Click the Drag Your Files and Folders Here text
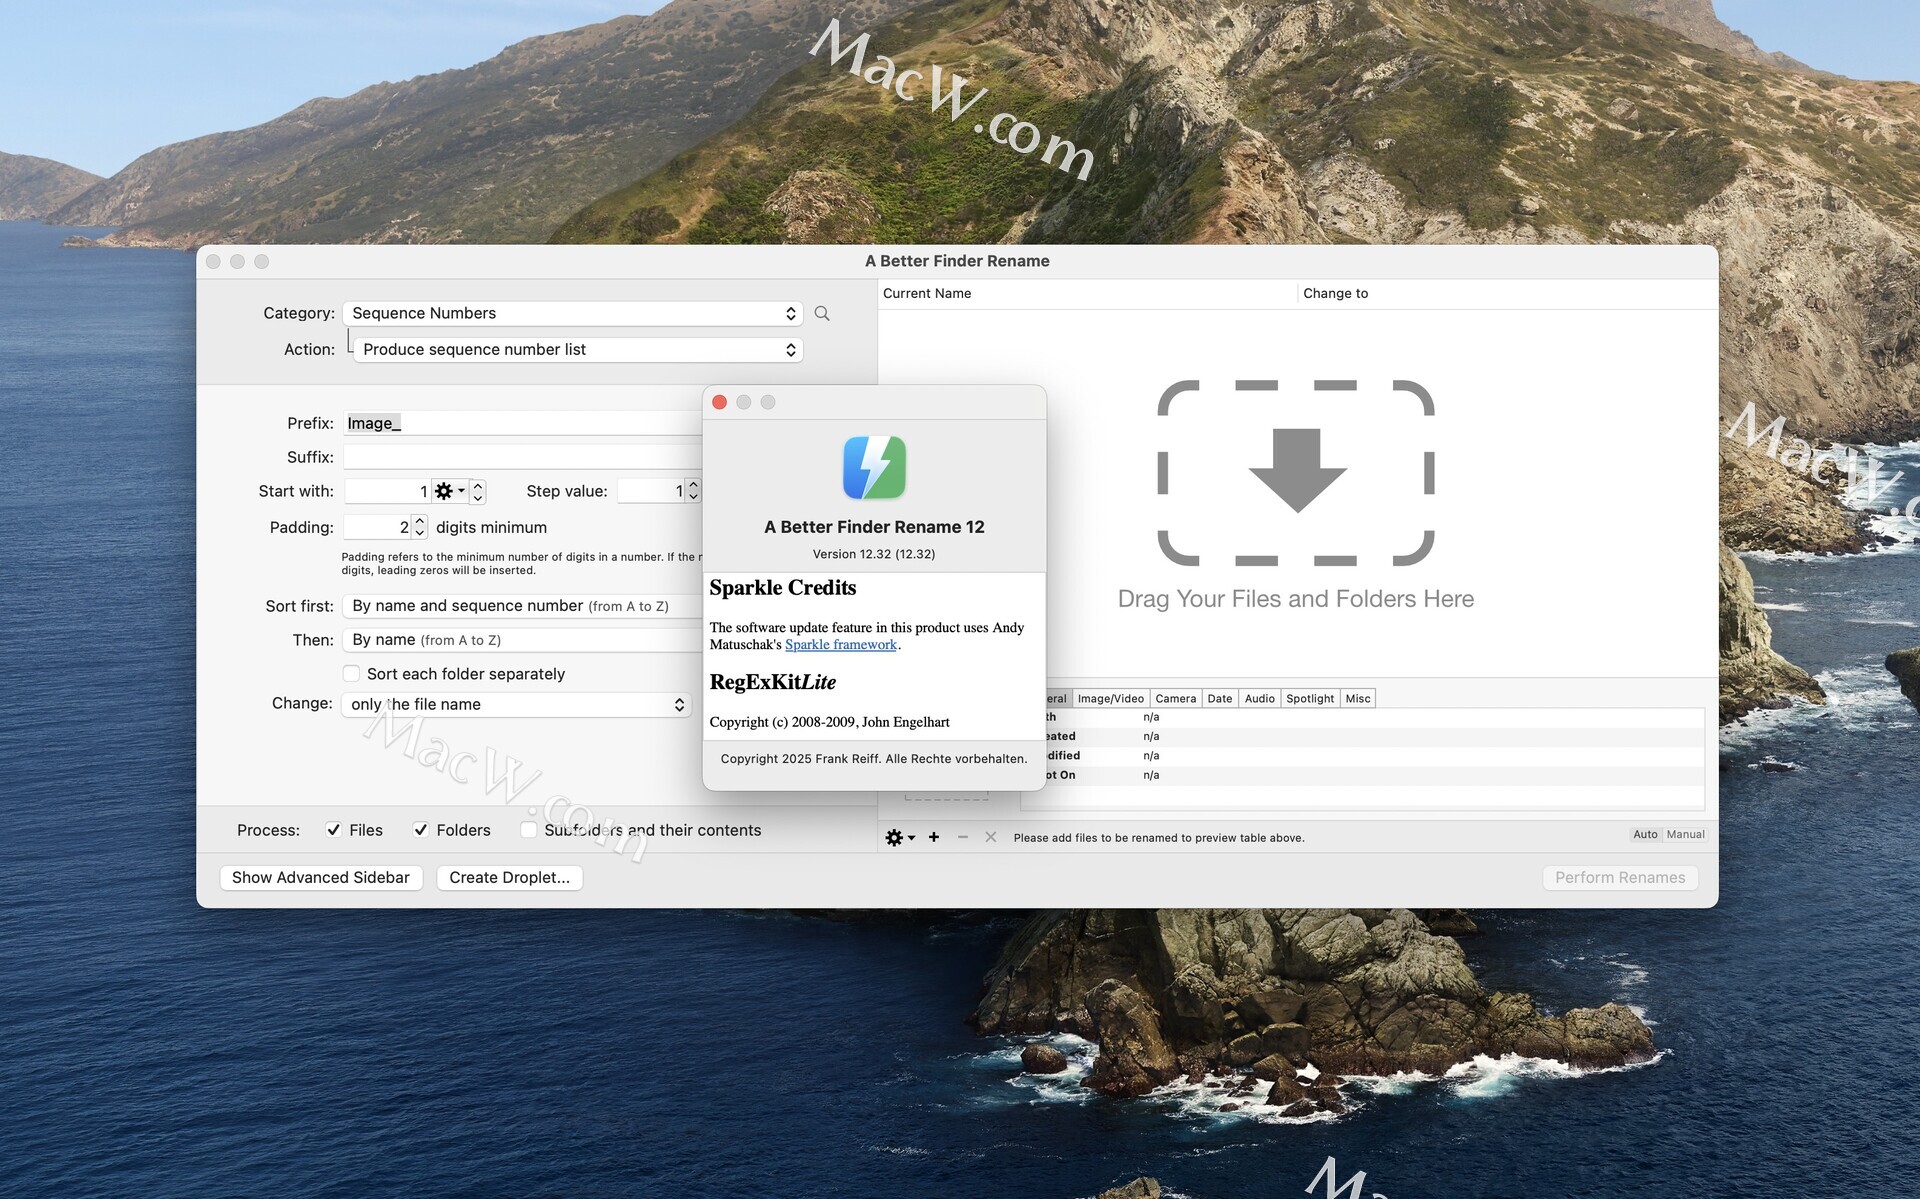This screenshot has height=1199, width=1920. point(1296,599)
